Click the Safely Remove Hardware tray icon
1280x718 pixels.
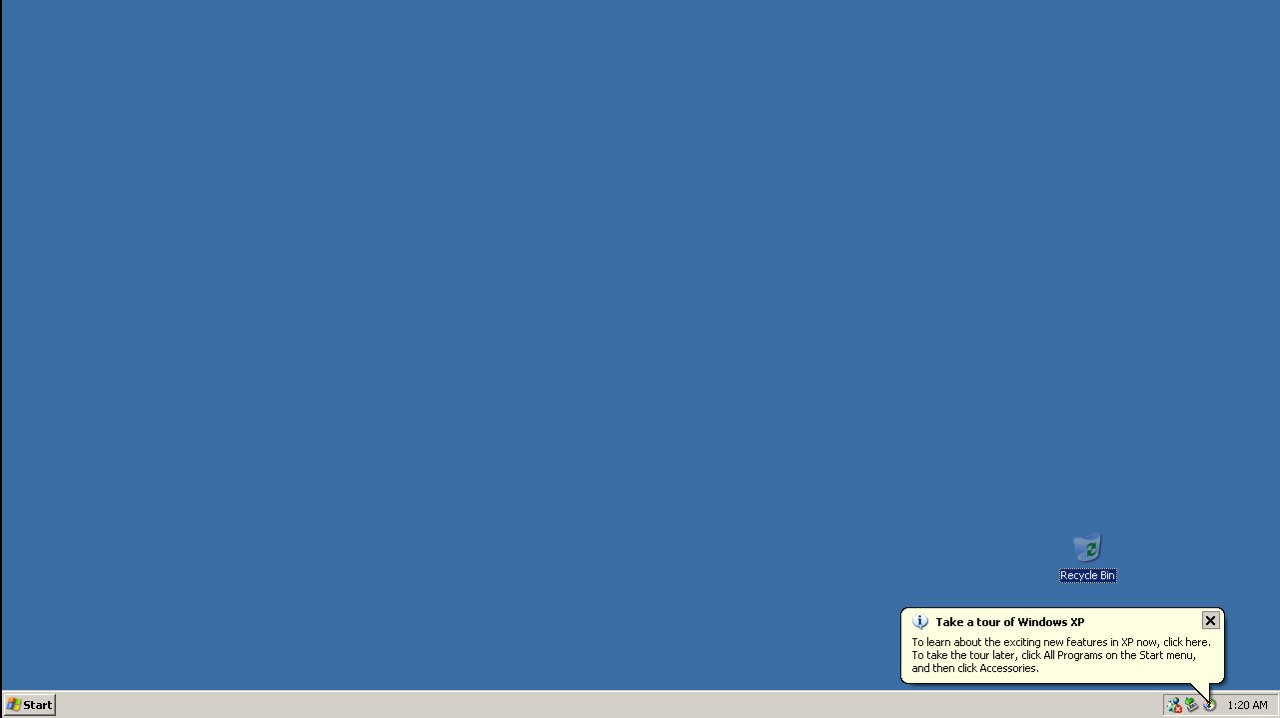tap(1191, 705)
